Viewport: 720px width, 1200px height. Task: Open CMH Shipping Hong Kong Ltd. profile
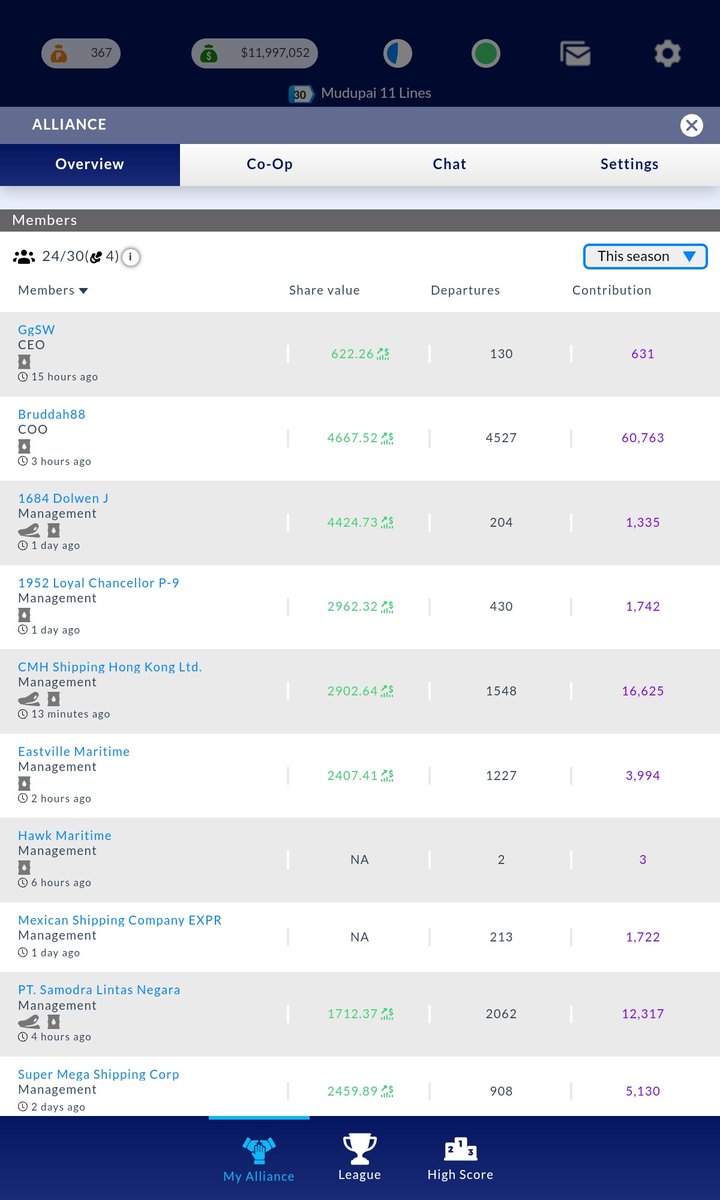coord(110,667)
